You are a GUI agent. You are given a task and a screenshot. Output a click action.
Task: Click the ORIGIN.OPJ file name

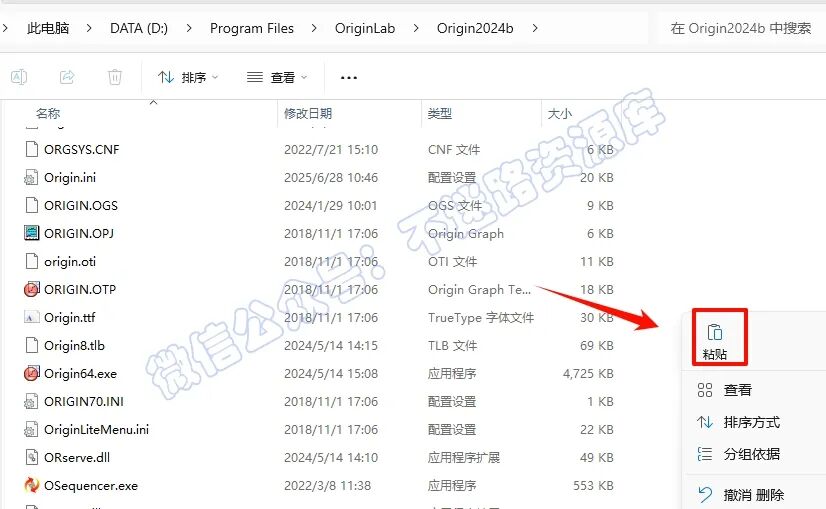(79, 233)
